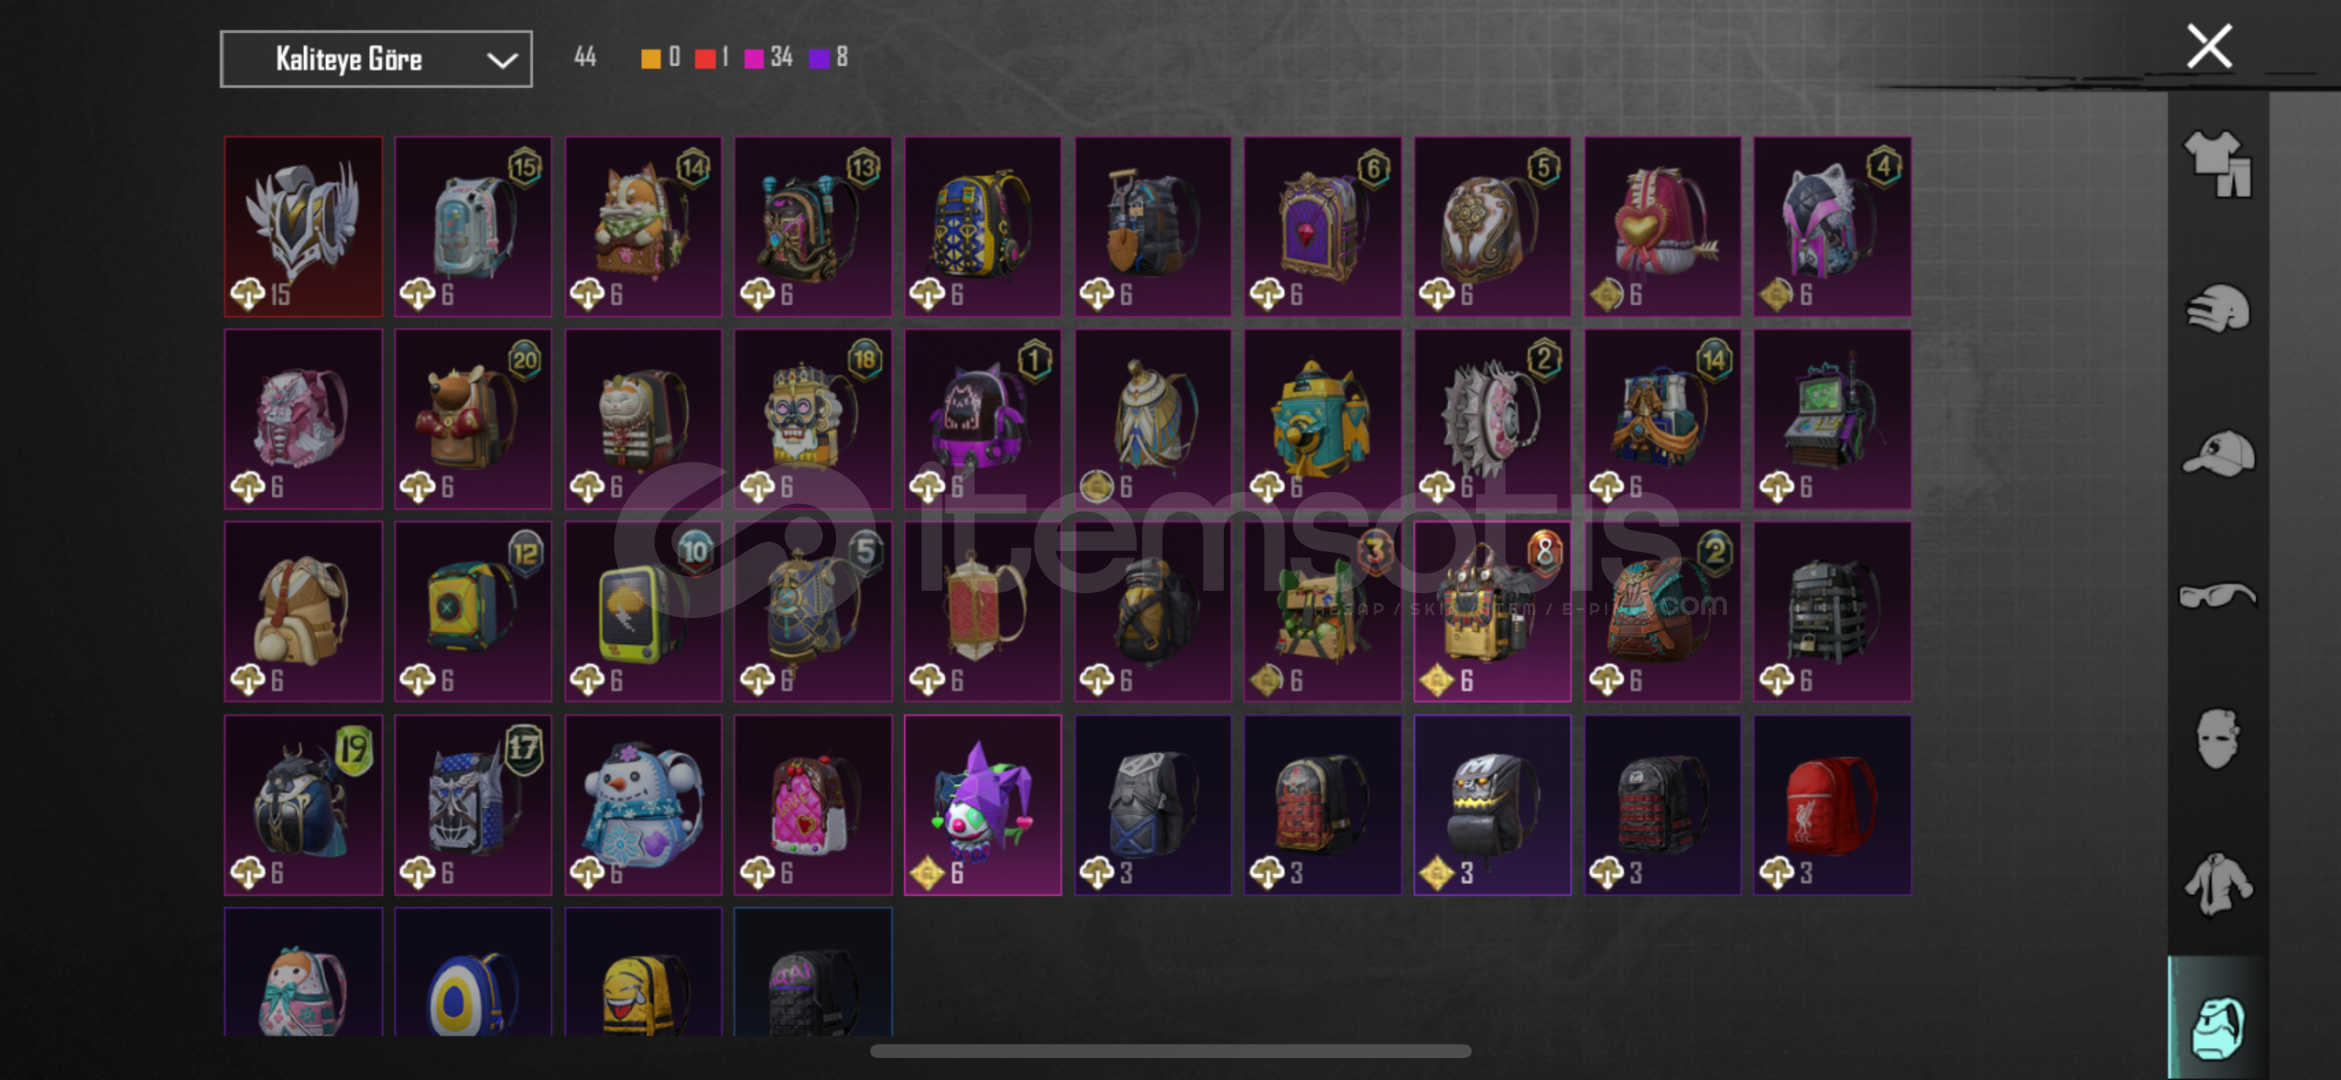The height and width of the screenshot is (1080, 2341).
Task: Select the winged silver red-tier backpack
Action: [x=303, y=226]
